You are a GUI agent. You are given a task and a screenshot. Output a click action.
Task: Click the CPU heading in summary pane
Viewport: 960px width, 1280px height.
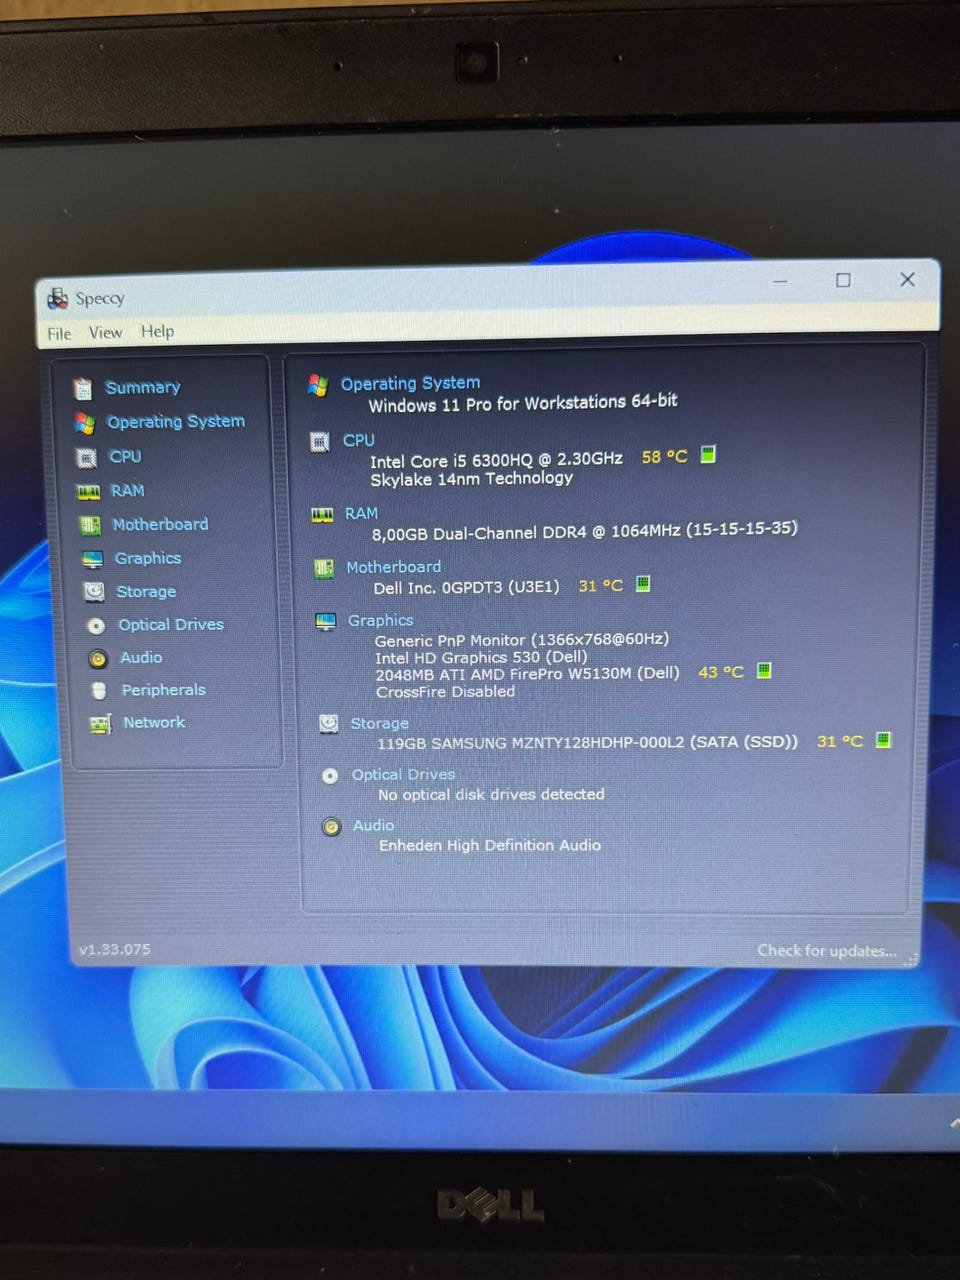point(359,440)
